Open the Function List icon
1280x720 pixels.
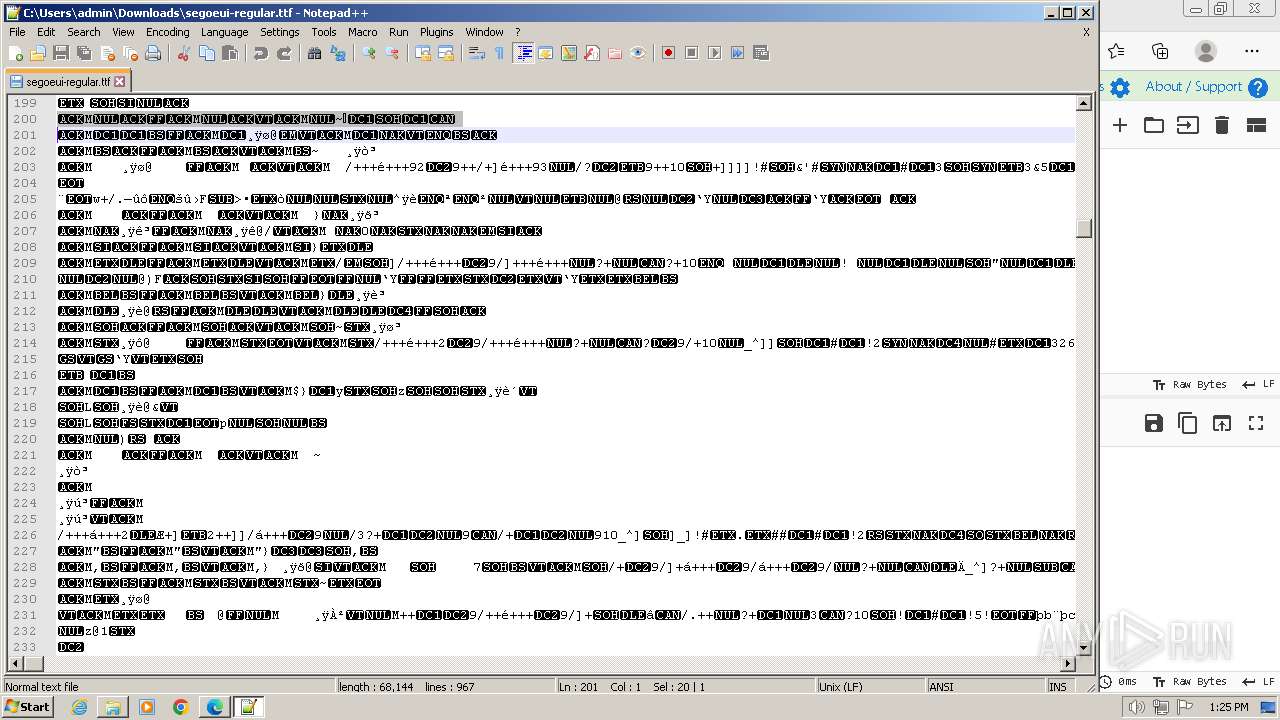pyautogui.click(x=592, y=53)
